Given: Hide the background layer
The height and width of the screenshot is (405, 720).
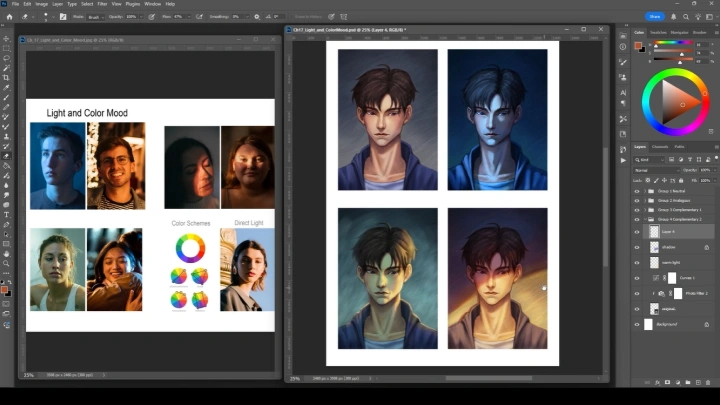Looking at the screenshot, I should pyautogui.click(x=637, y=325).
